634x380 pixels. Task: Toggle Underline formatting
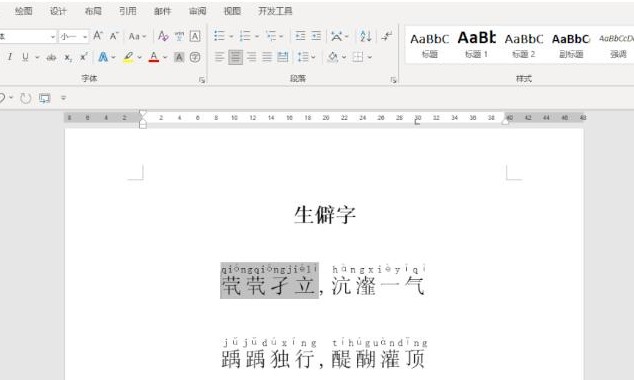pyautogui.click(x=25, y=57)
